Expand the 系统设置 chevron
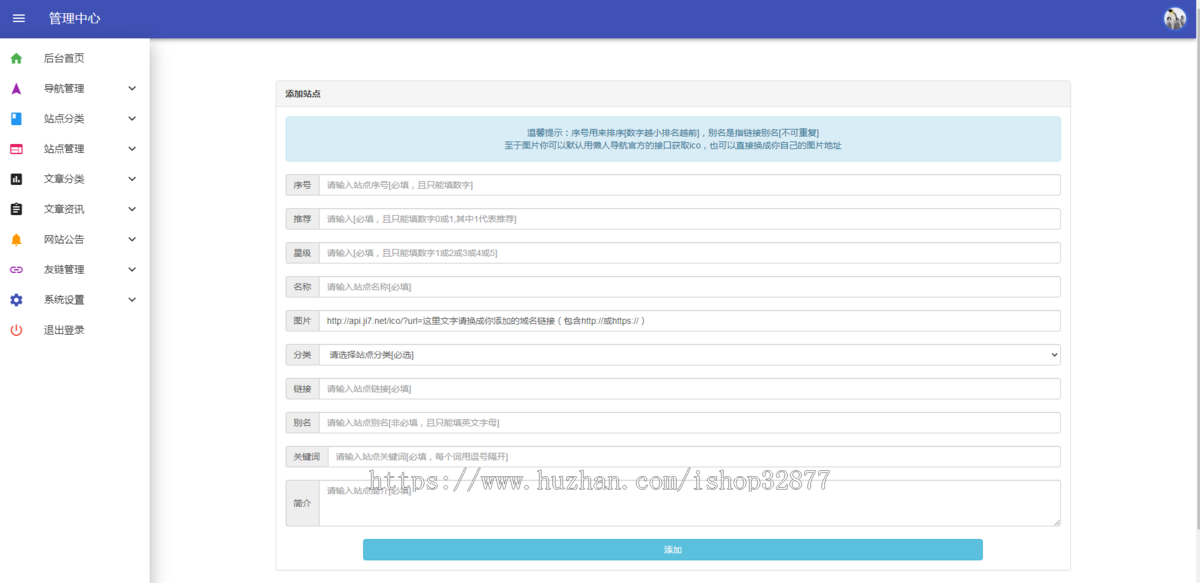Screen dimensions: 1200x583 click(132, 299)
